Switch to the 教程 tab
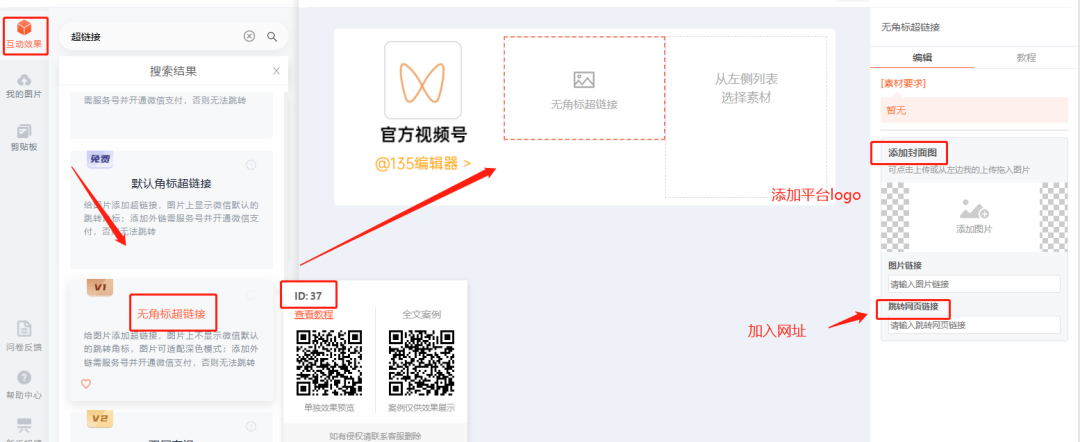 [x=1026, y=57]
